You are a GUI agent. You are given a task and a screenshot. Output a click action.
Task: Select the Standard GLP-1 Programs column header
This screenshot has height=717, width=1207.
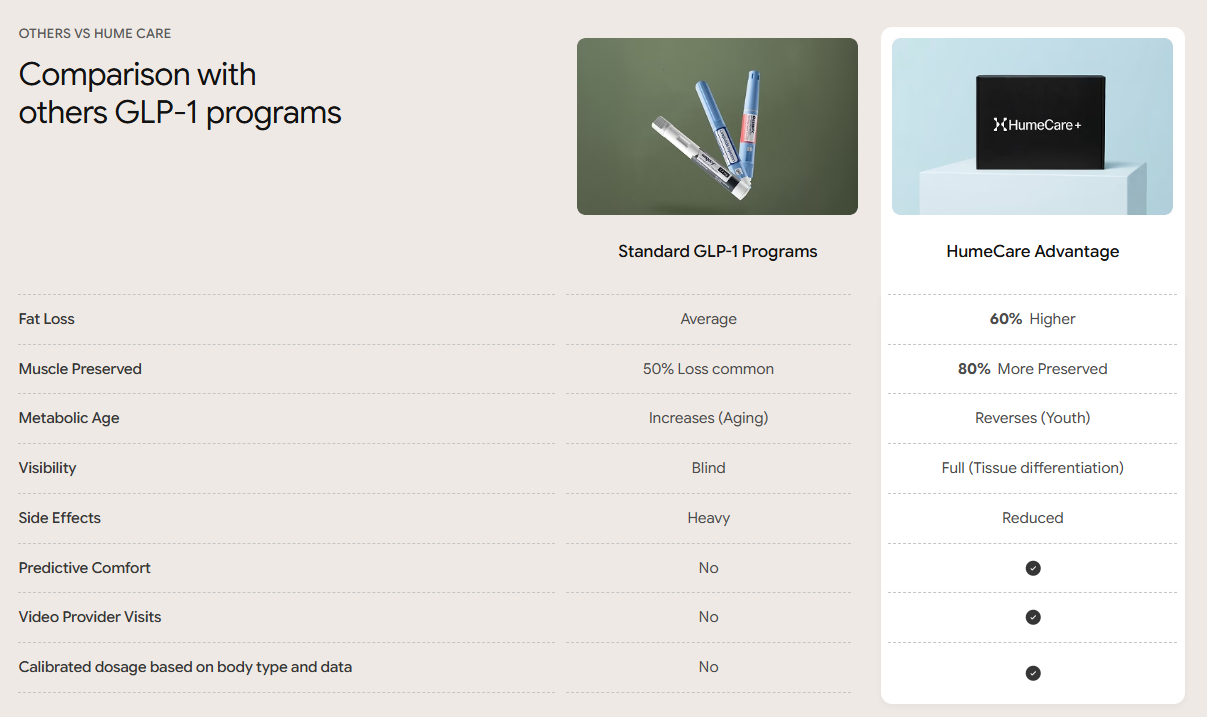click(717, 252)
